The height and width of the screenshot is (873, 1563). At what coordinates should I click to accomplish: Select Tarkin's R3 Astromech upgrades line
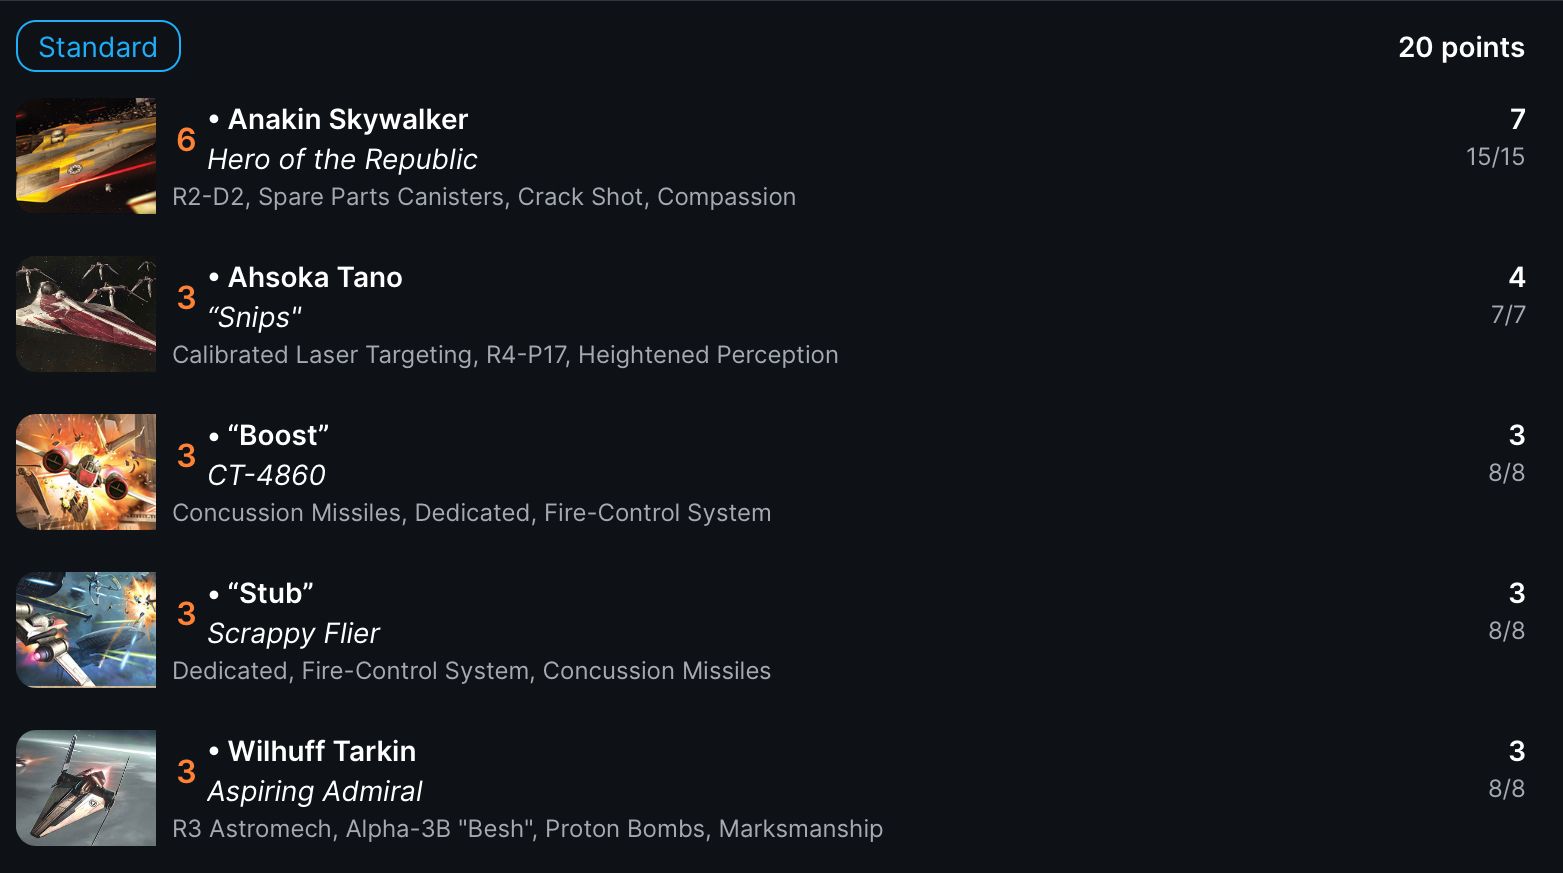click(x=527, y=829)
